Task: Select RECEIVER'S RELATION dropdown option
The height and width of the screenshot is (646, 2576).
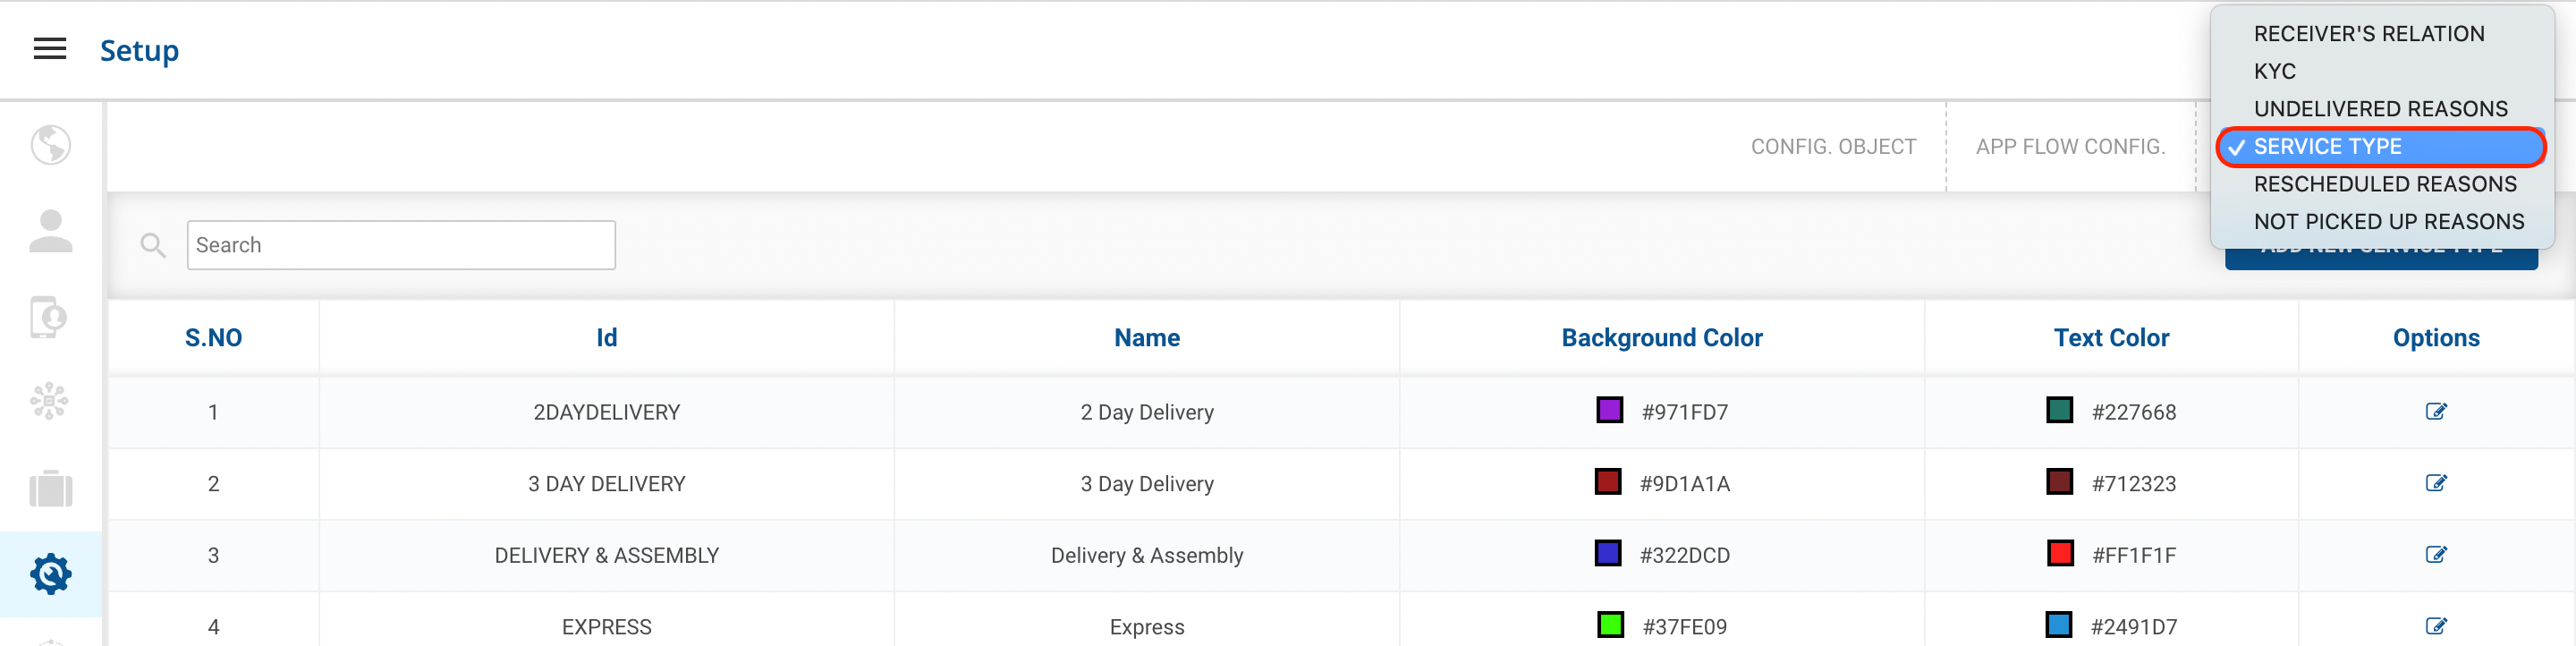Action: coord(2368,34)
